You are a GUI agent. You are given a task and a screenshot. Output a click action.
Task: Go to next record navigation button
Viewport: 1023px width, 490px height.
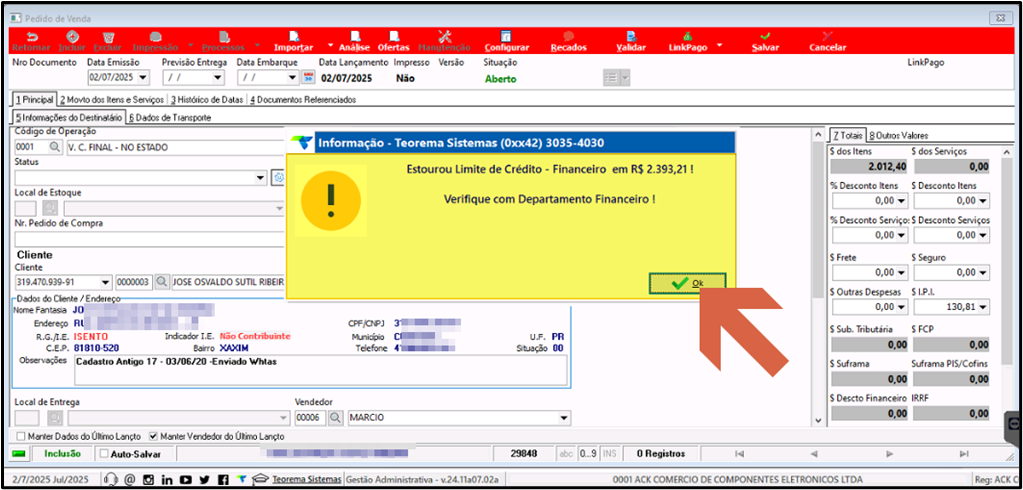coord(889,453)
